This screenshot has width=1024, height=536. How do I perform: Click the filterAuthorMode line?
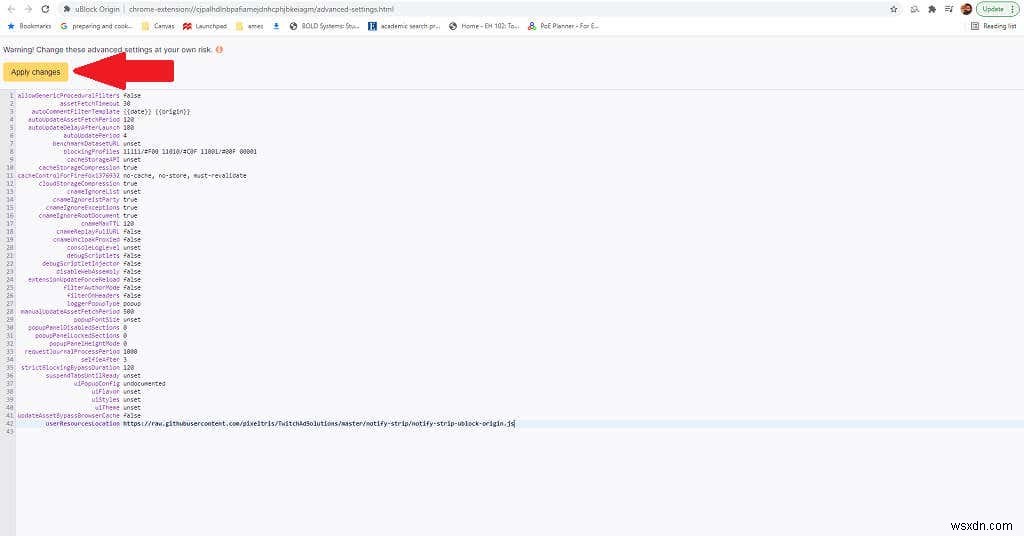102,288
